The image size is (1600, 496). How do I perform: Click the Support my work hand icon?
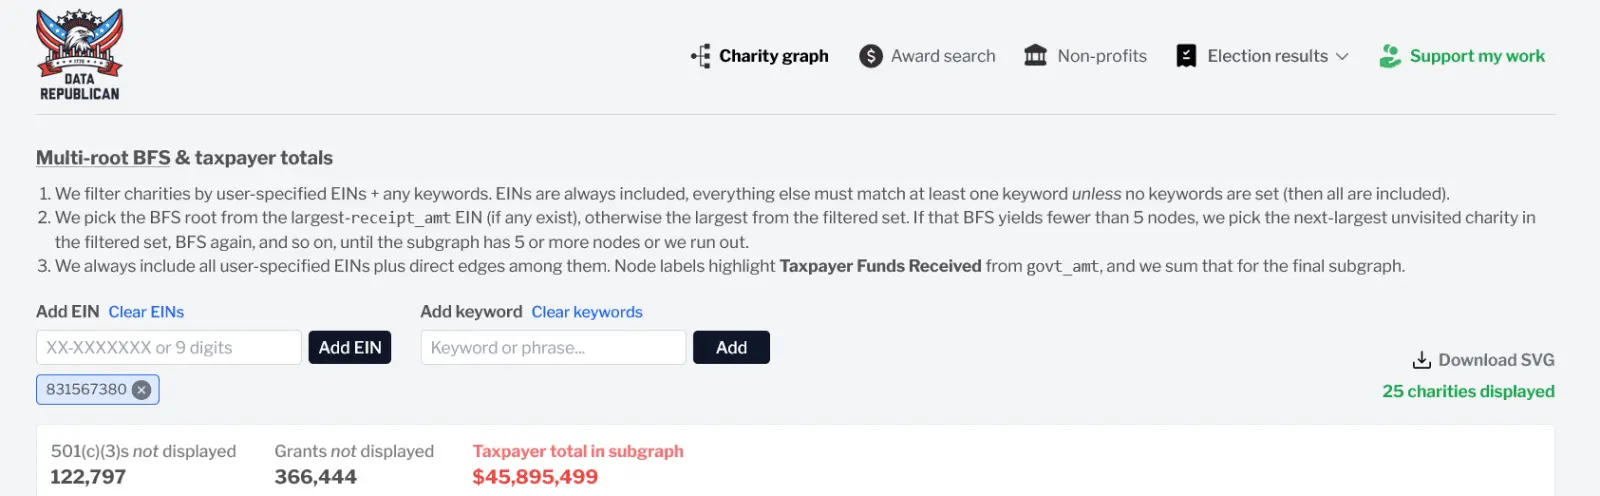point(1389,56)
